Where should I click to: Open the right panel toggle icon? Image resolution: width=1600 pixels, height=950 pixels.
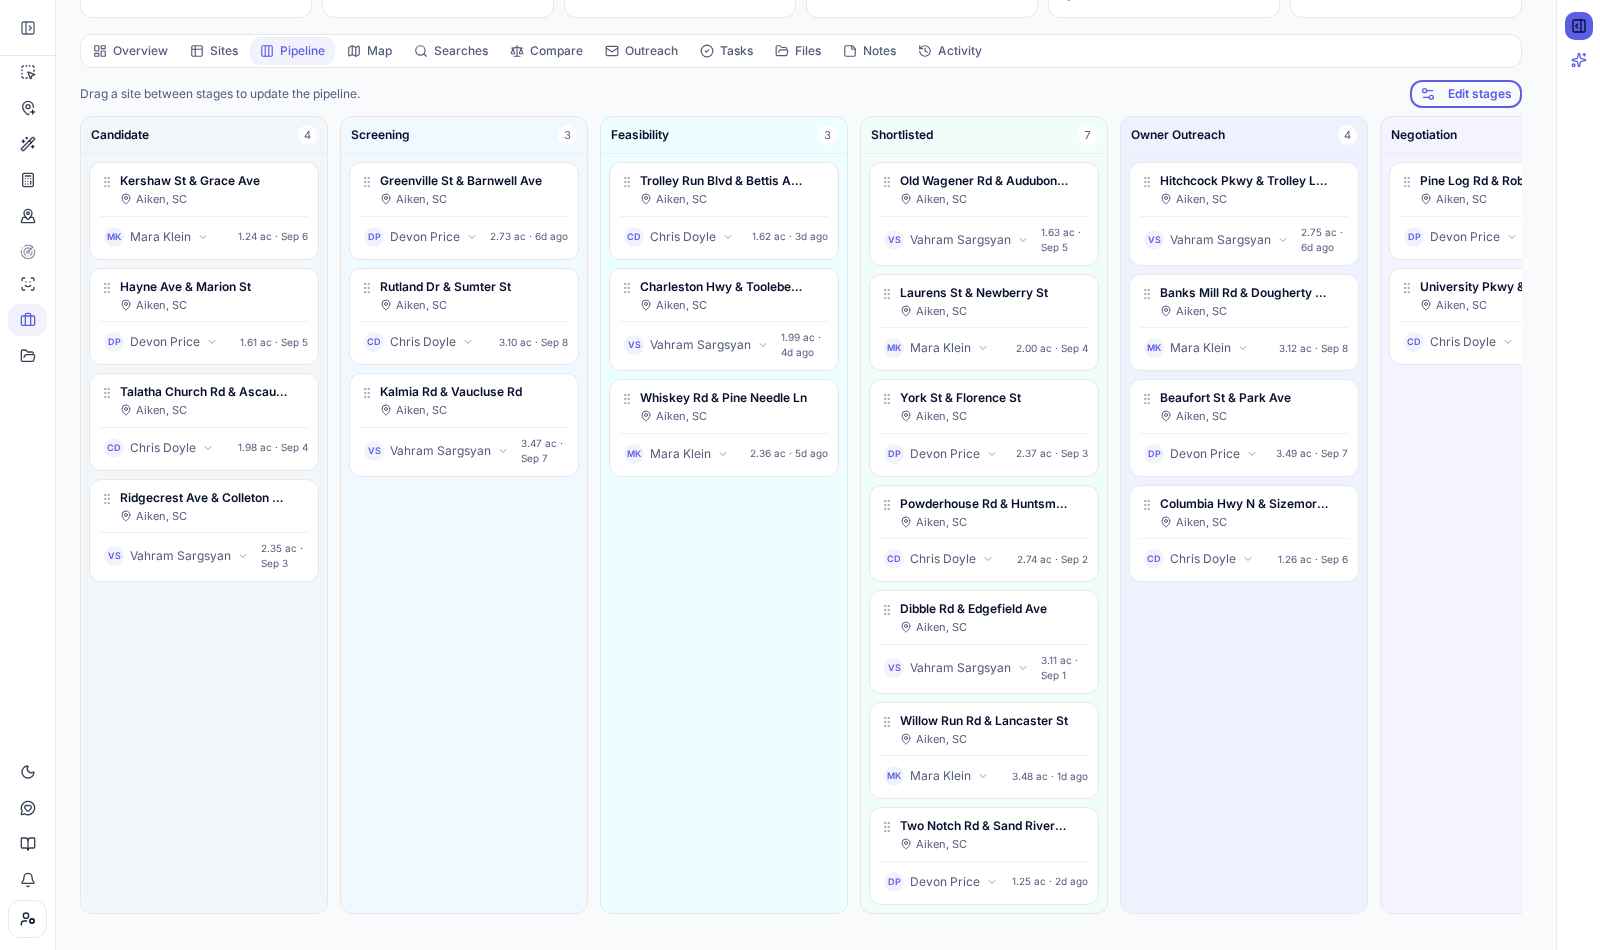point(1579,26)
